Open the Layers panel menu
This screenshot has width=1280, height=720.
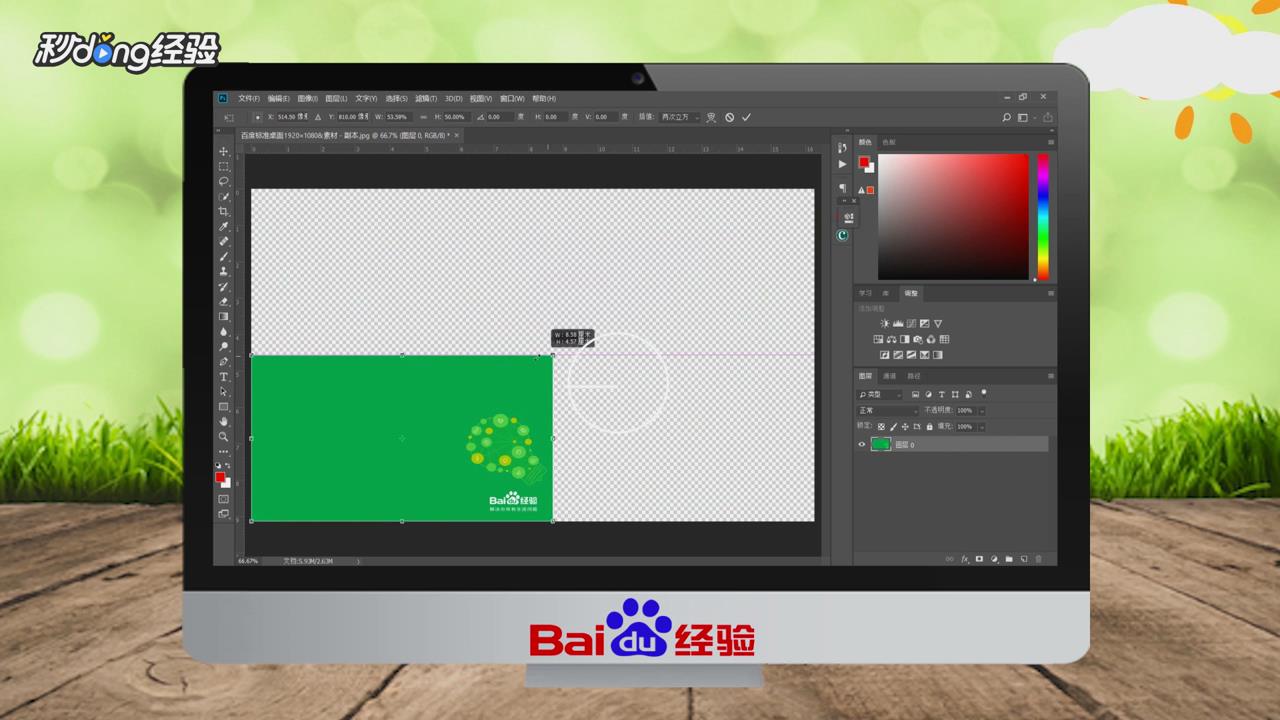(x=1050, y=376)
